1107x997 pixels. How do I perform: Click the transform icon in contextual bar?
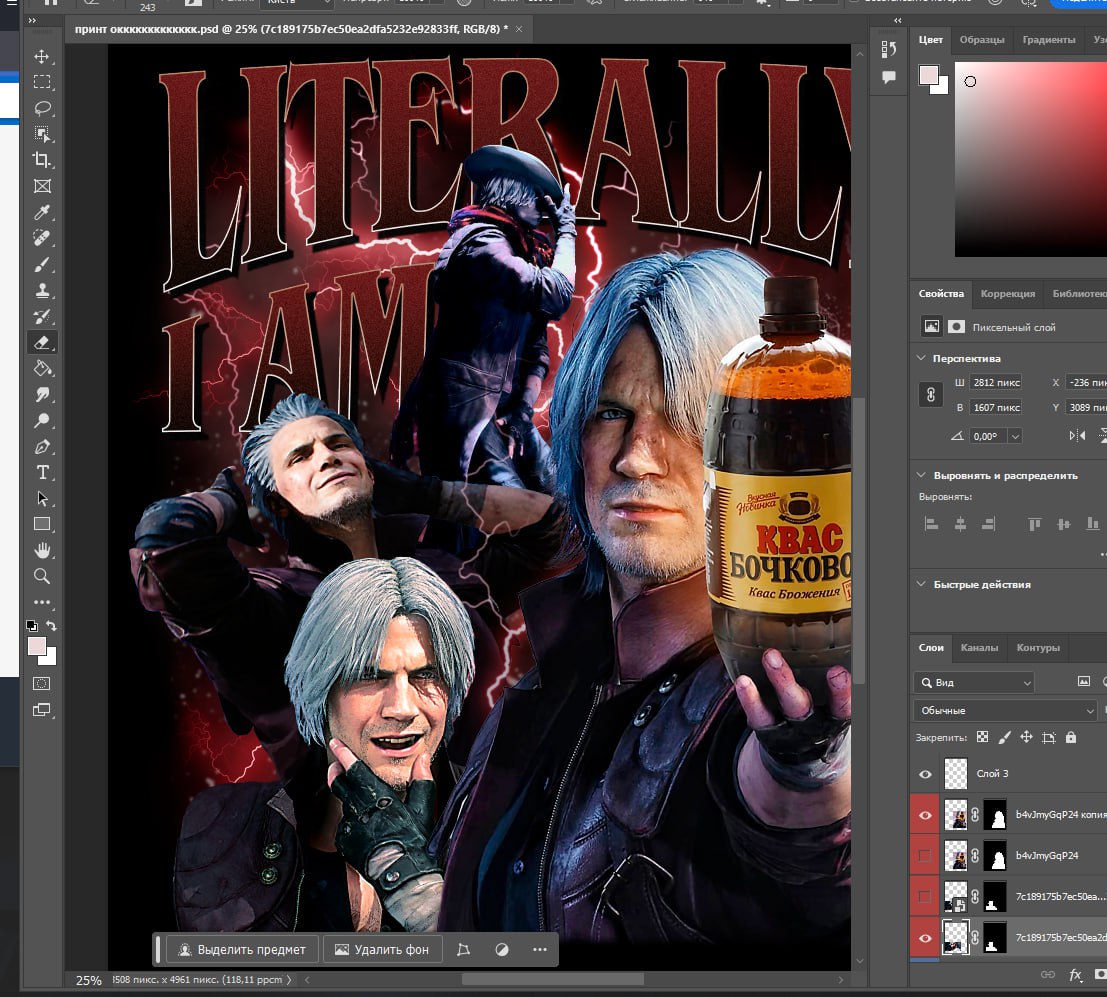pos(464,950)
